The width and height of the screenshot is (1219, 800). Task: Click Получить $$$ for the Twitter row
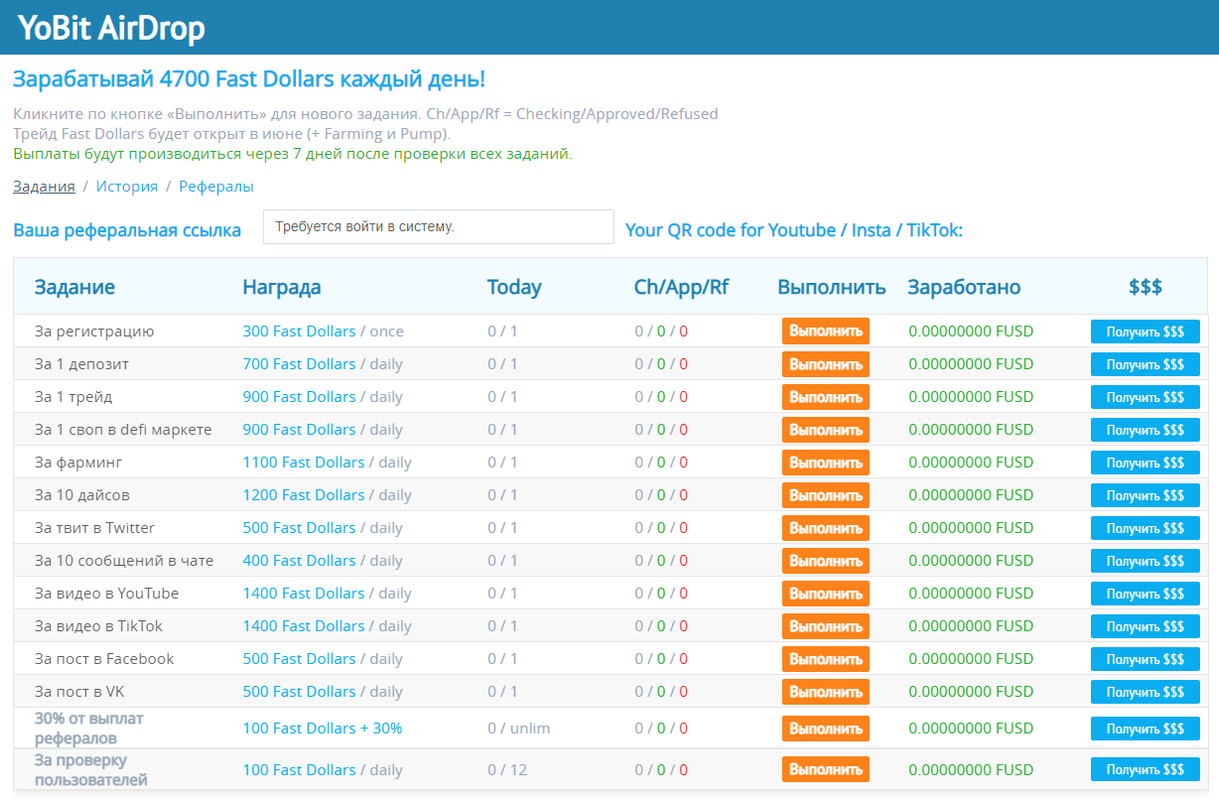1145,528
